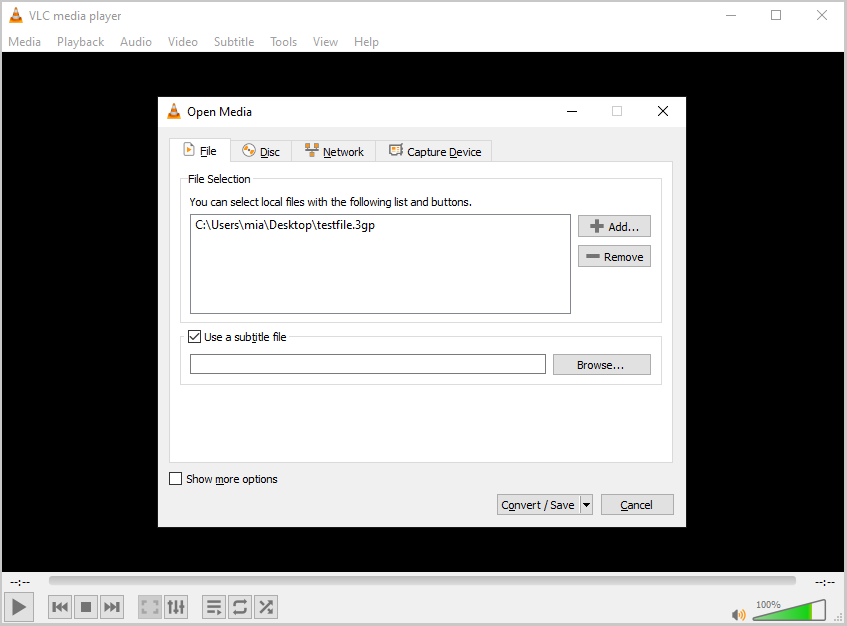The image size is (847, 626).
Task: Select testfile.3gp entry in file list
Action: coord(285,225)
